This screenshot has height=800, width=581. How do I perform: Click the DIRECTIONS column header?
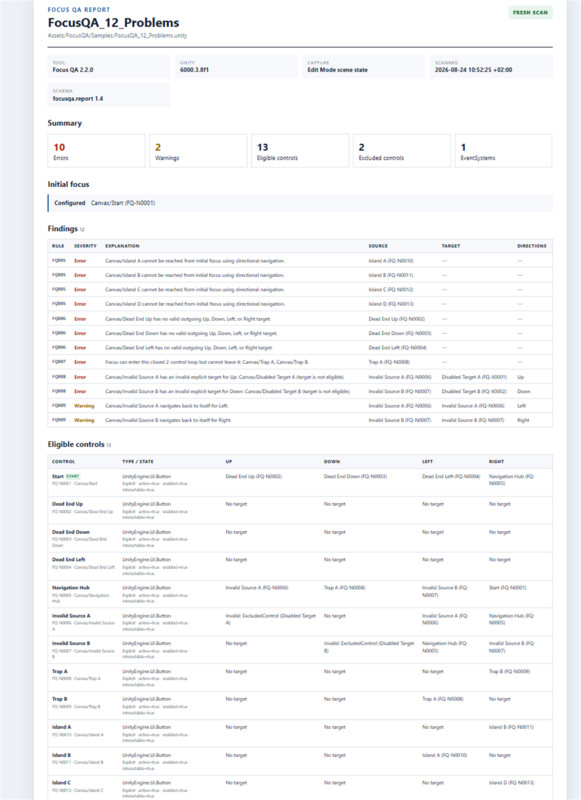pyautogui.click(x=532, y=246)
